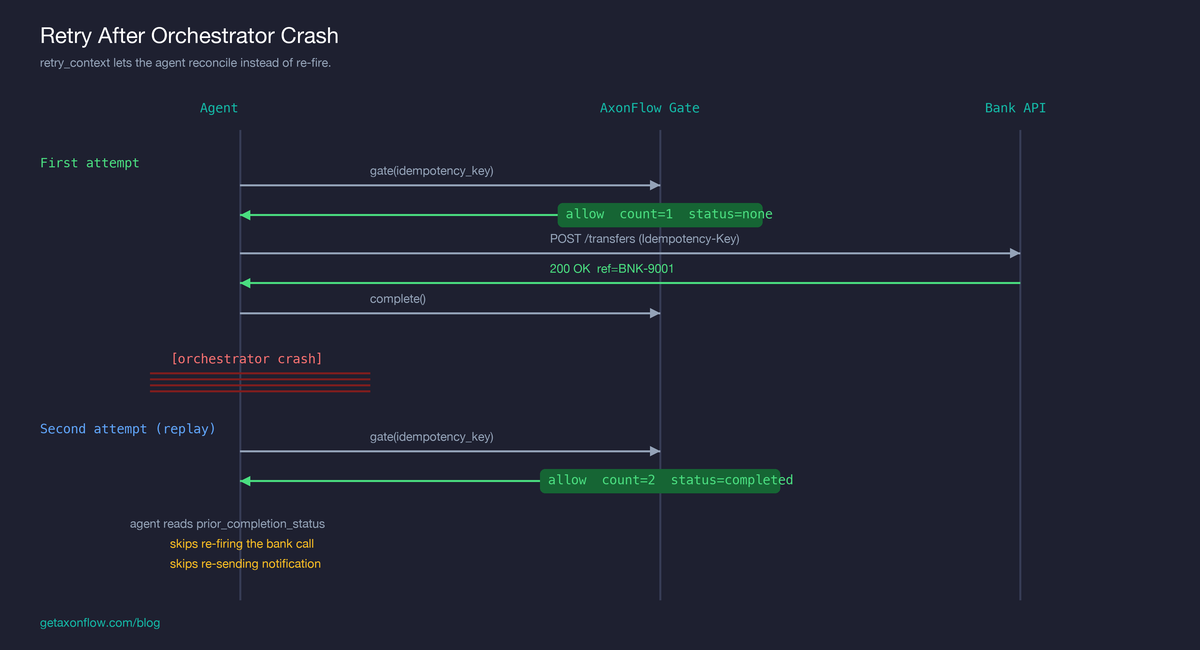Click the green highlighted response bar
This screenshot has height=650, width=1200.
(x=630, y=282)
